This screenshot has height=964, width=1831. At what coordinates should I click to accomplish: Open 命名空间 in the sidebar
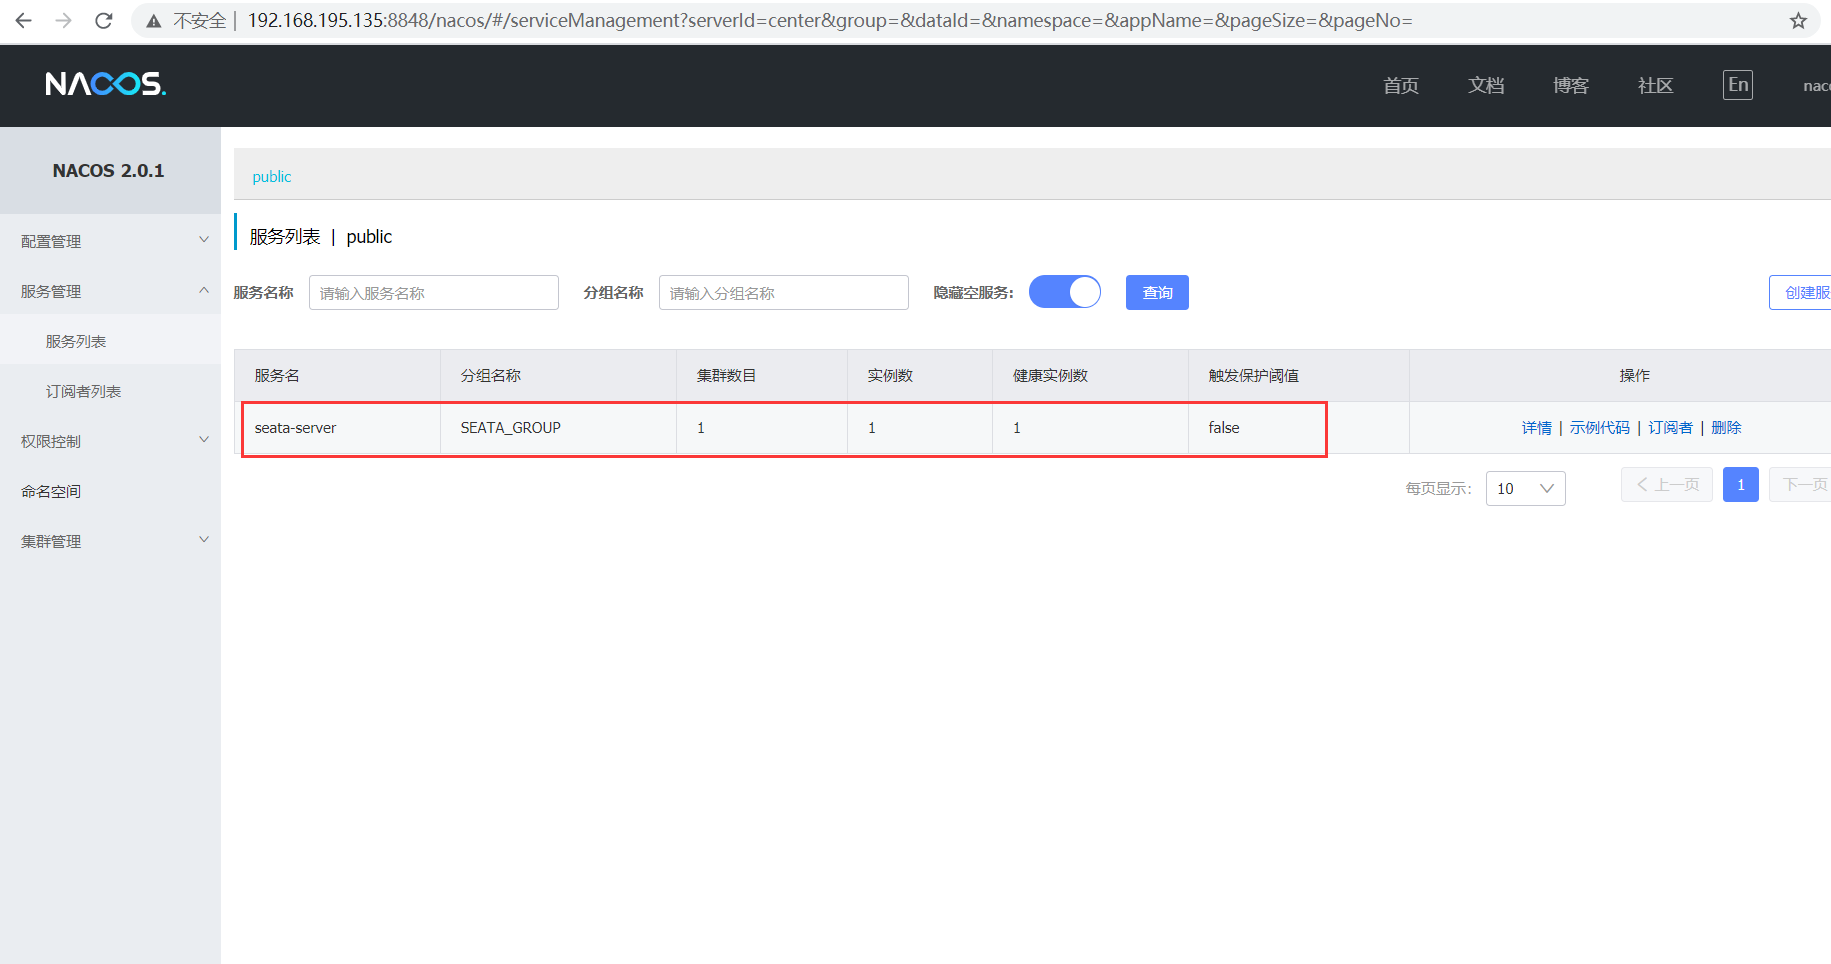pyautogui.click(x=51, y=491)
